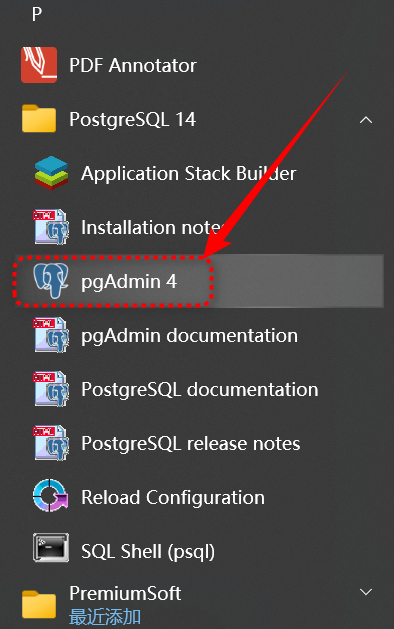Click the Reload Configuration circular arrow icon

(51, 496)
